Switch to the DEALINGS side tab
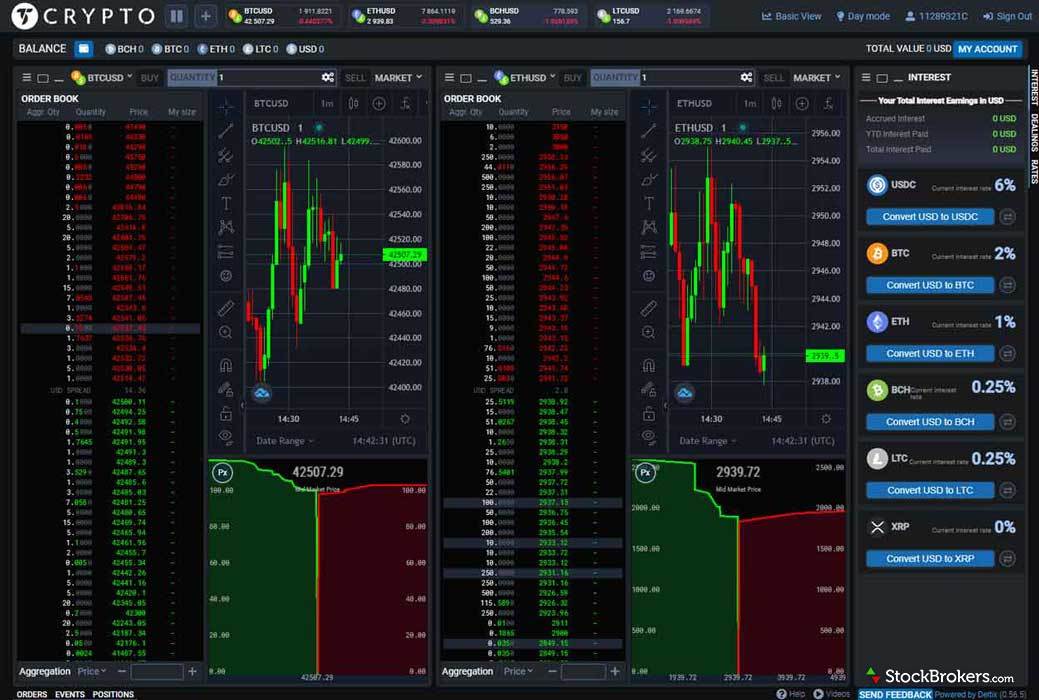 pos(1034,130)
